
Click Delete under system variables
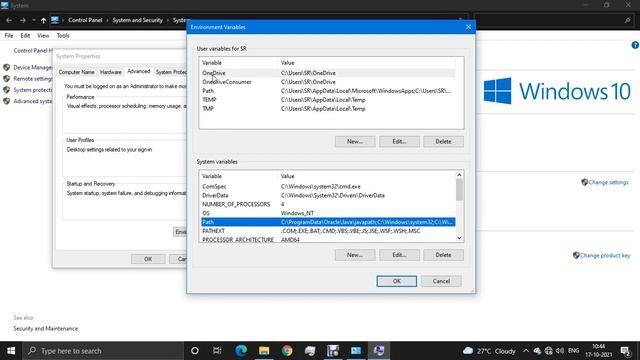(x=443, y=255)
